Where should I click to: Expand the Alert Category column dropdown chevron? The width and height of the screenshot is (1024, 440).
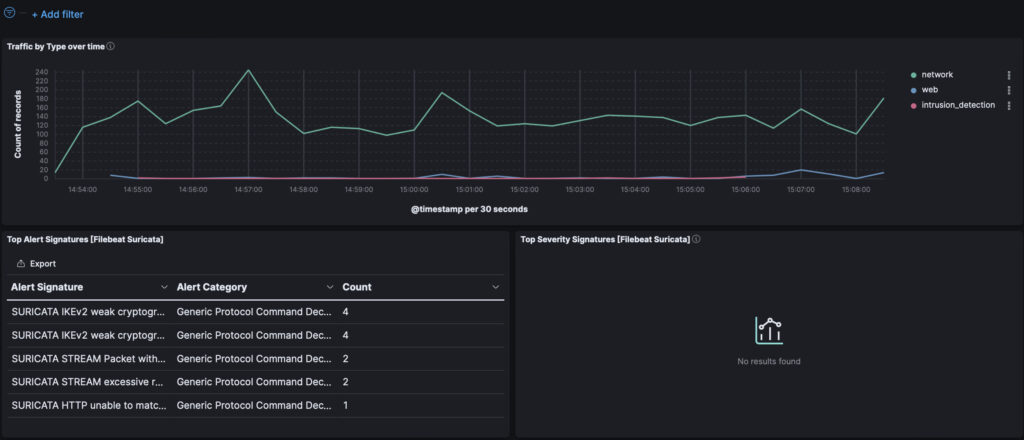330,288
